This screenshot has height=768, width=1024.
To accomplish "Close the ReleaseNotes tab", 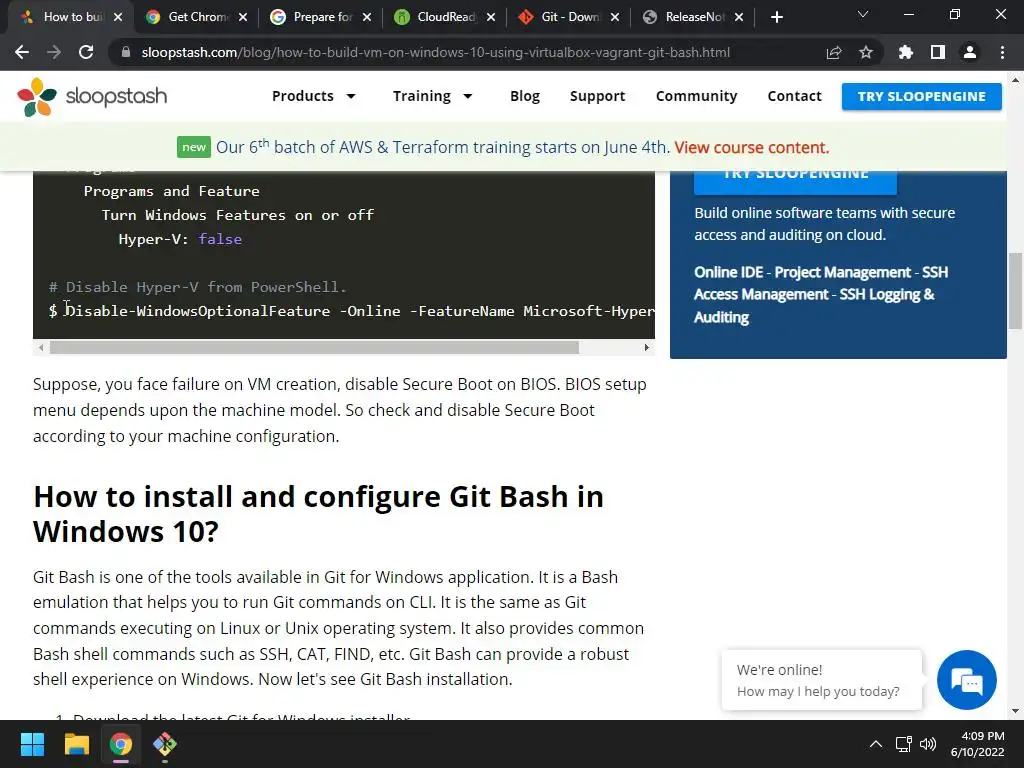I will [739, 17].
